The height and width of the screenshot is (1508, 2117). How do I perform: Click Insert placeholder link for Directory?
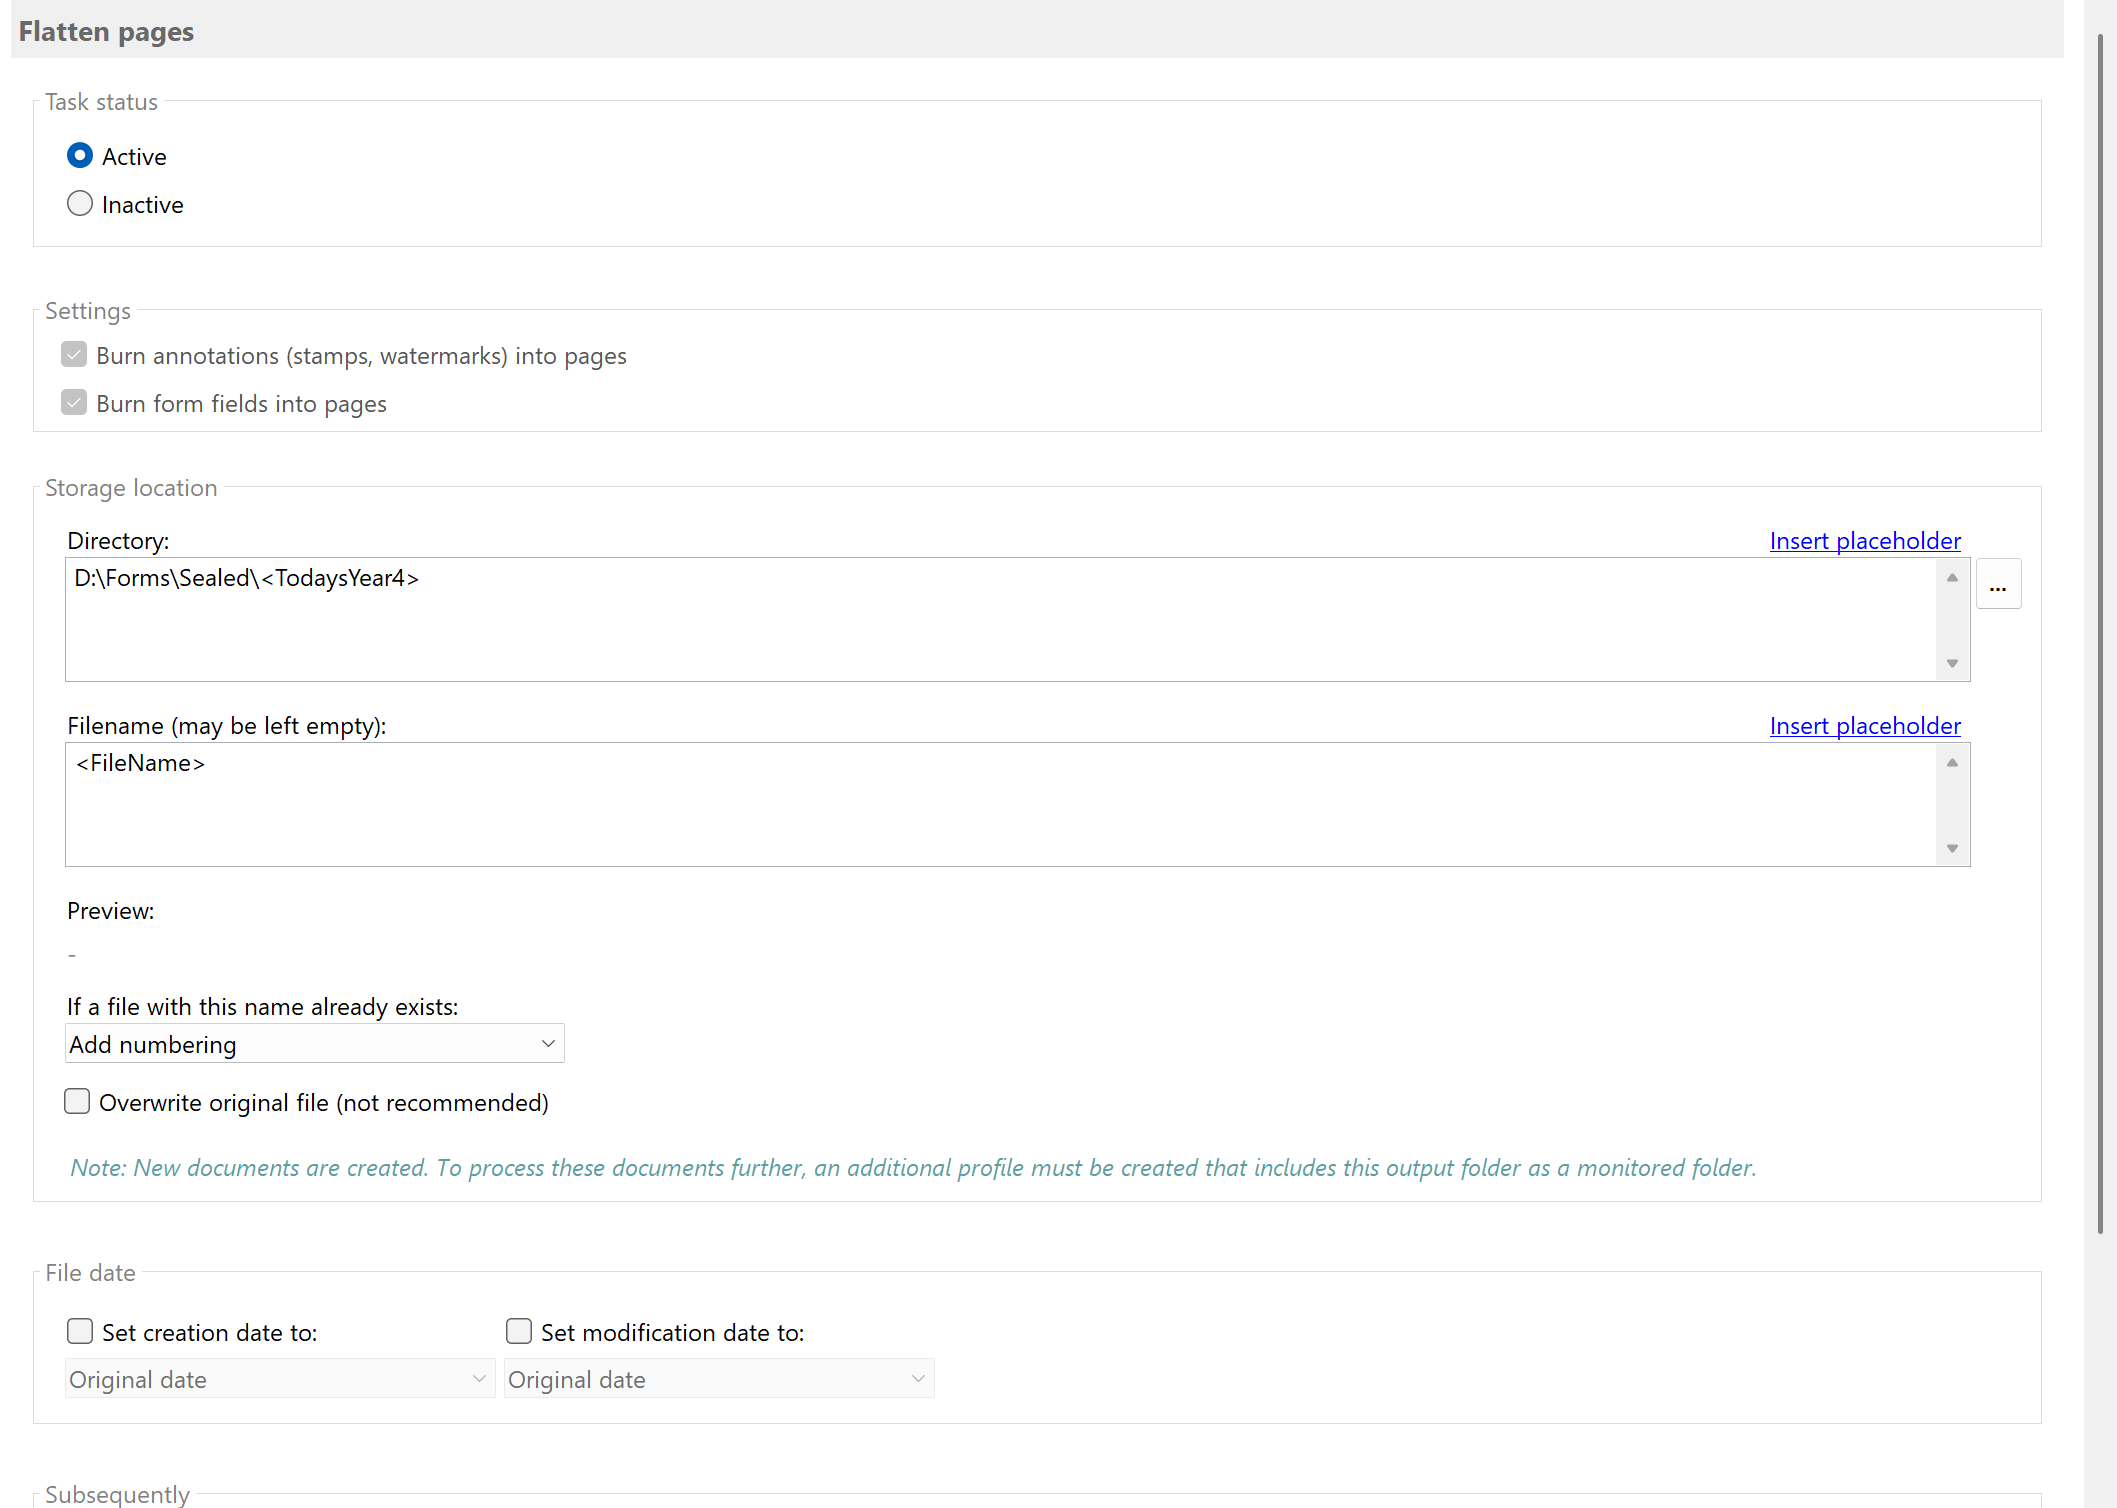(1864, 540)
